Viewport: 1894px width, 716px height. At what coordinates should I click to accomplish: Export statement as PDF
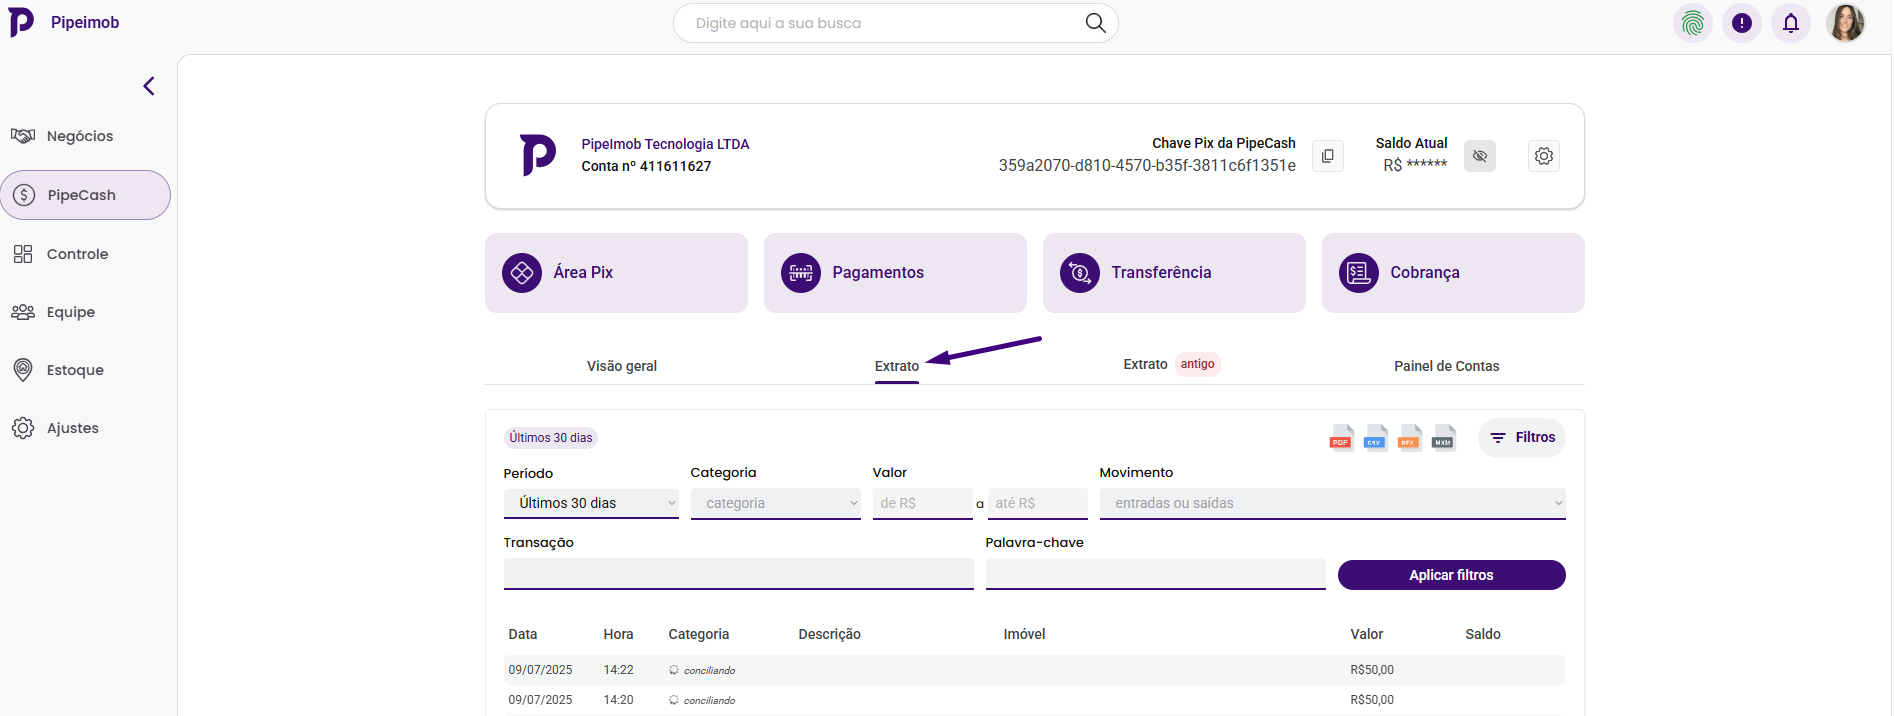point(1341,438)
